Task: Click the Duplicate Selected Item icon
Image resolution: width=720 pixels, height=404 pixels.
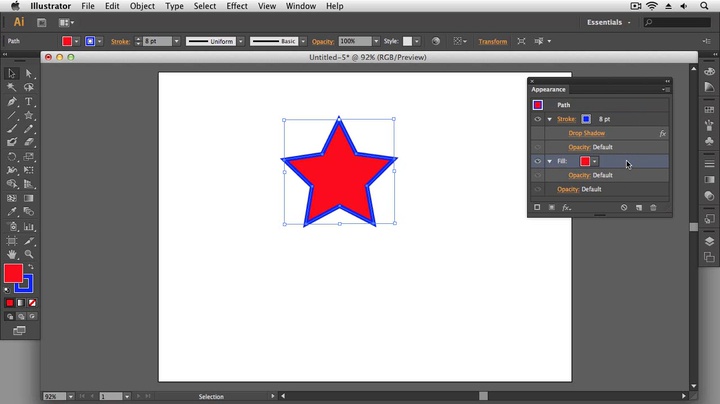Action: click(638, 207)
